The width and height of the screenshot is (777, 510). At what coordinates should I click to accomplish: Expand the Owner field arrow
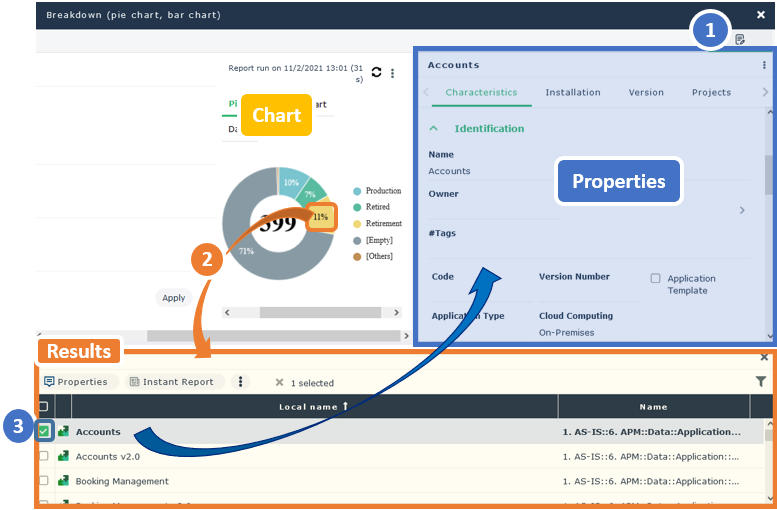[x=741, y=210]
